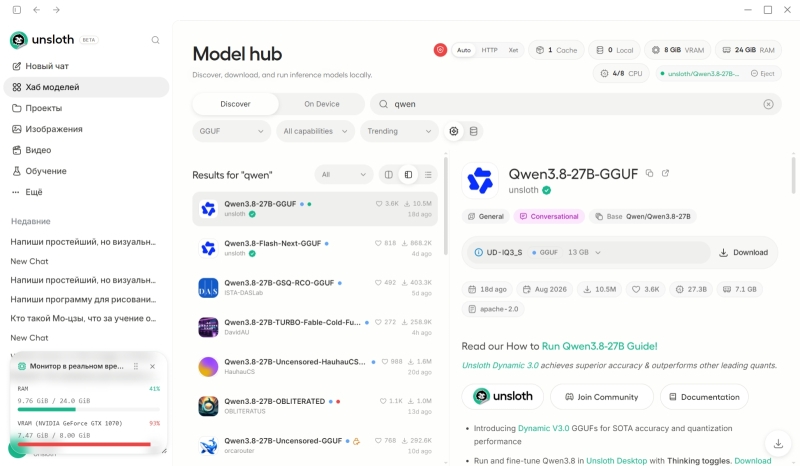Viewport: 800px width, 466px height.
Task: Open the 1 Cache chip
Action: click(556, 50)
